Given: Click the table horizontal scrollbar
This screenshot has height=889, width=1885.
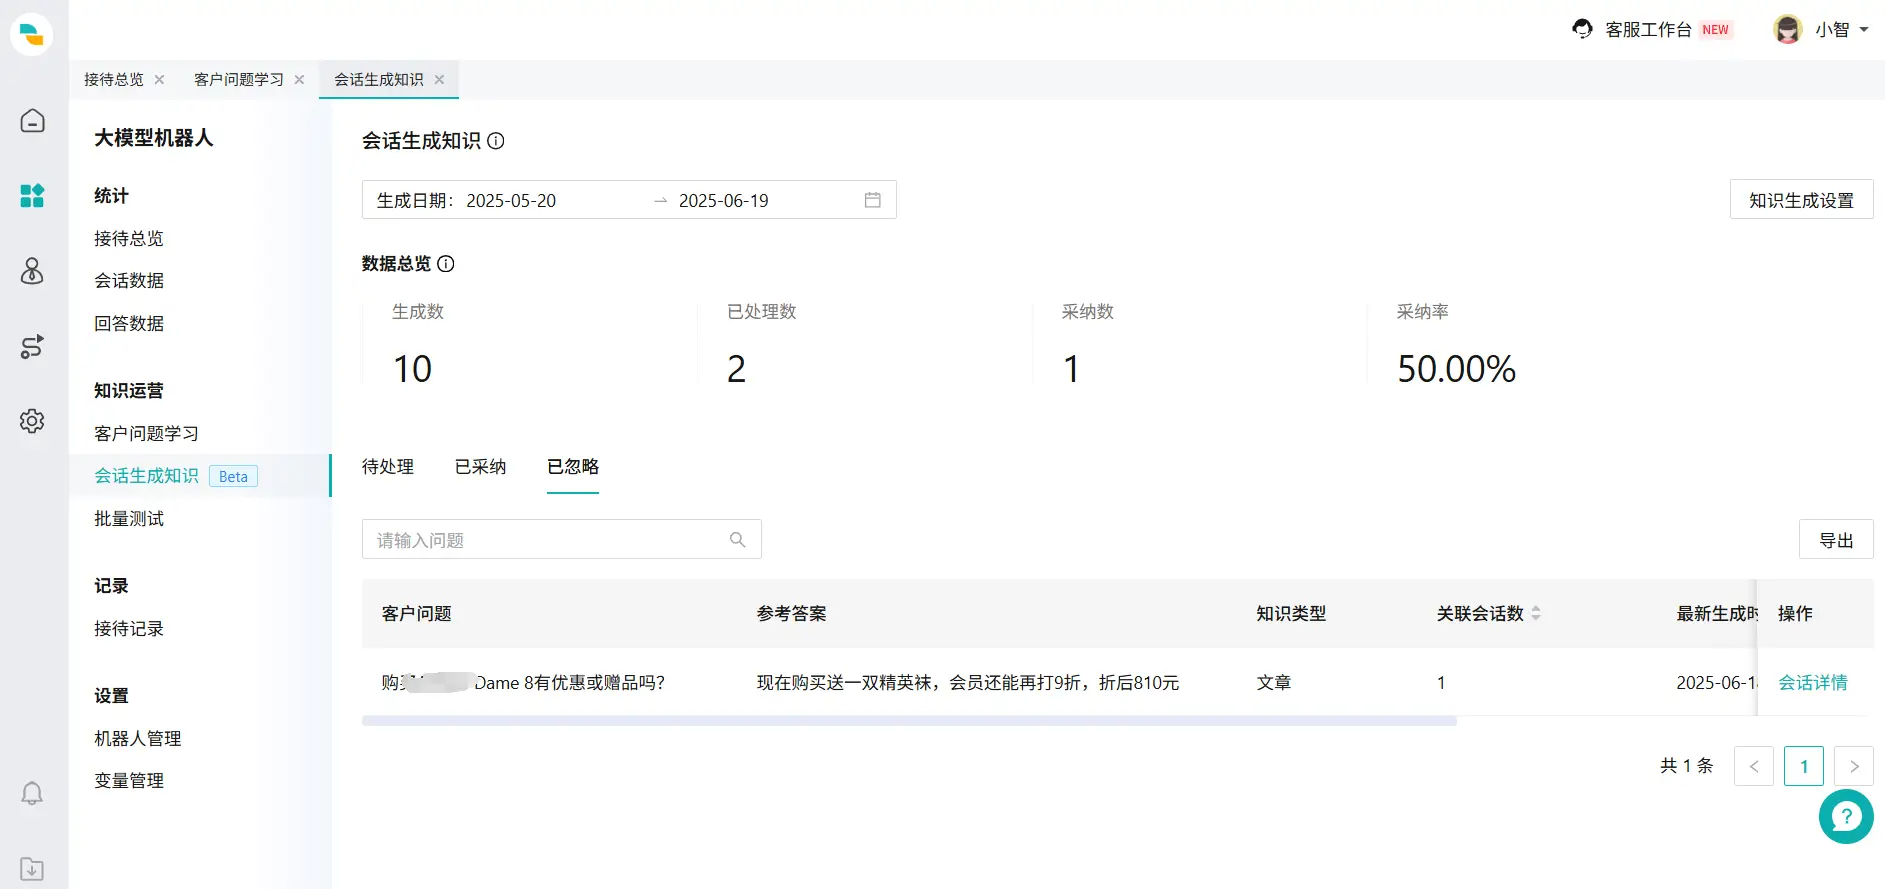Looking at the screenshot, I should [x=909, y=721].
